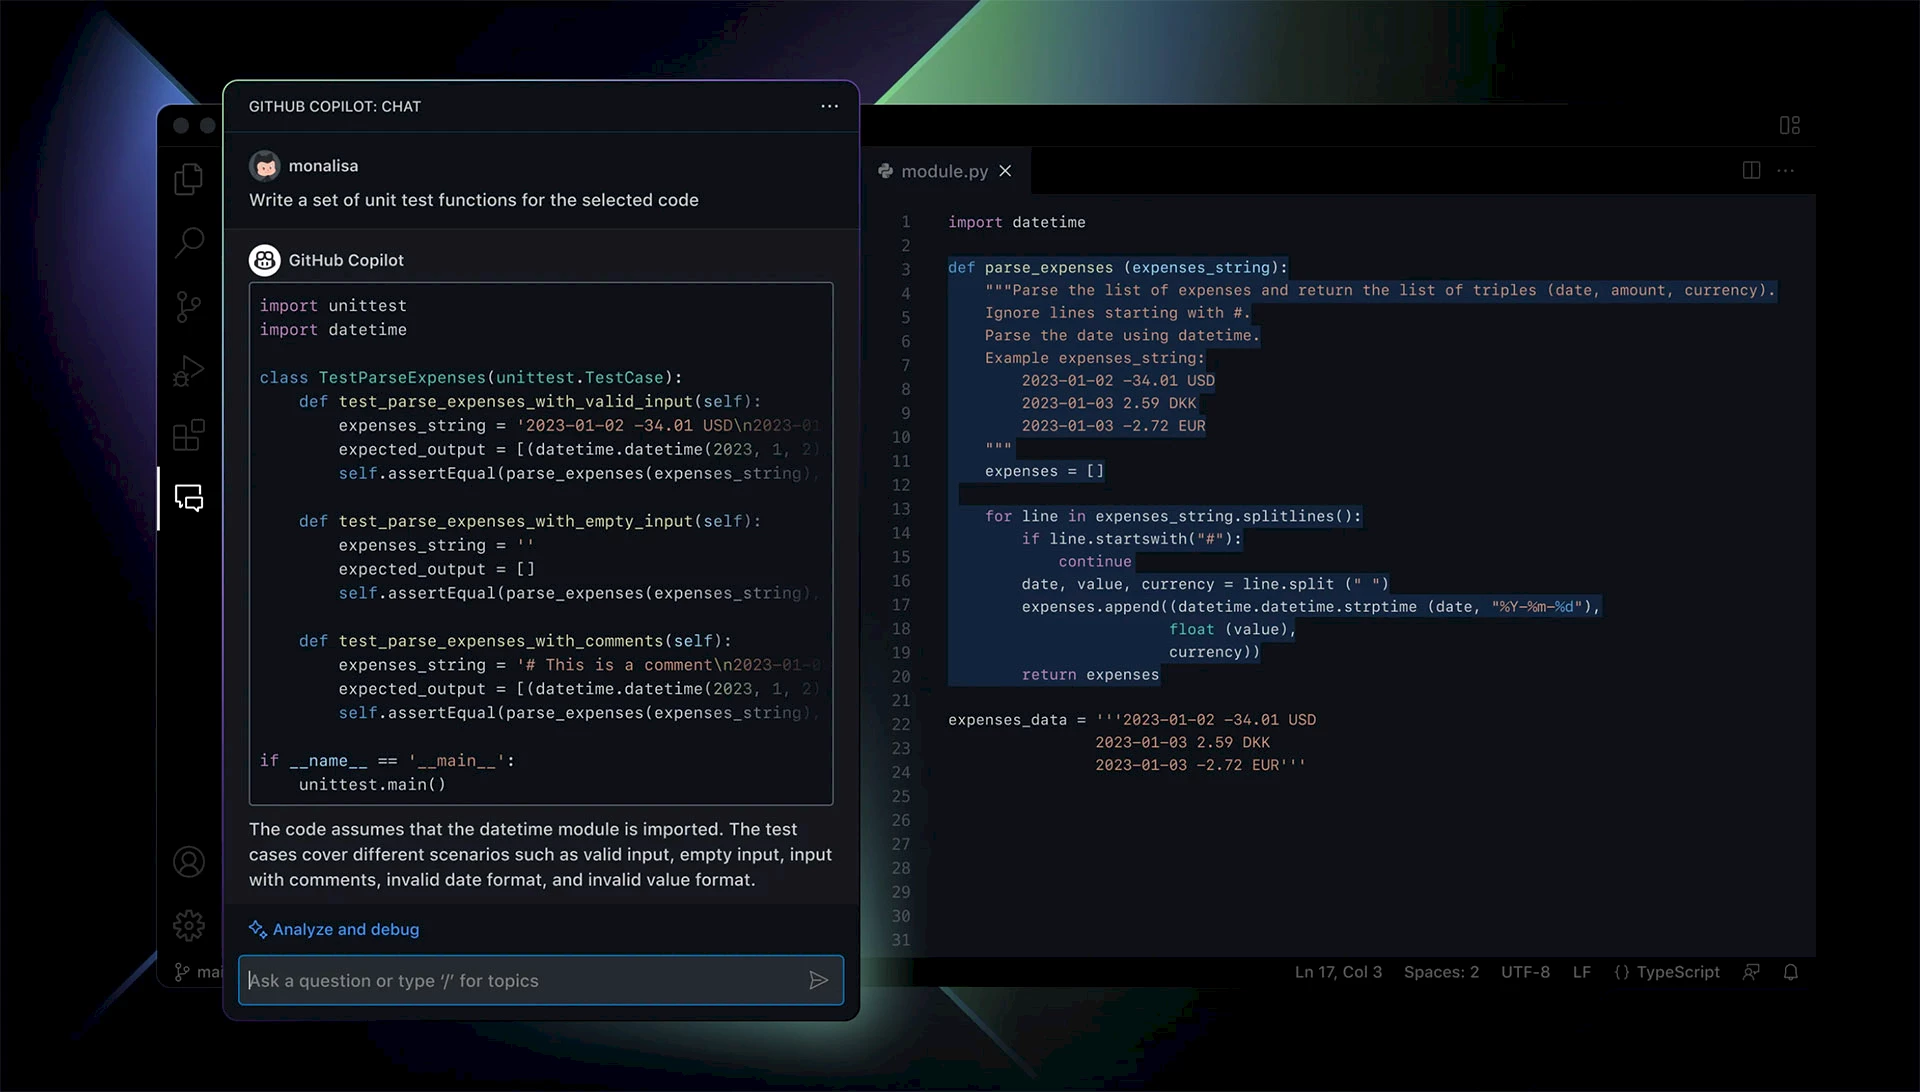Open the GitHub Copilot Chat icon
Viewport: 1920px width, 1092px height.
[189, 500]
